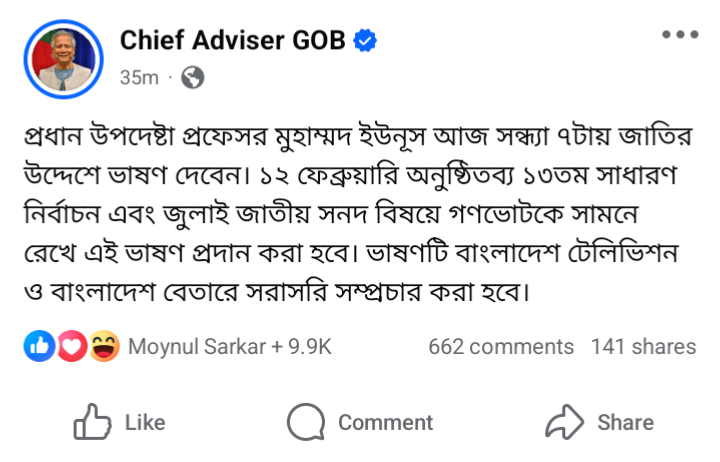Viewport: 720px width, 462px height.
Task: Click the Share text label
Action: point(625,423)
